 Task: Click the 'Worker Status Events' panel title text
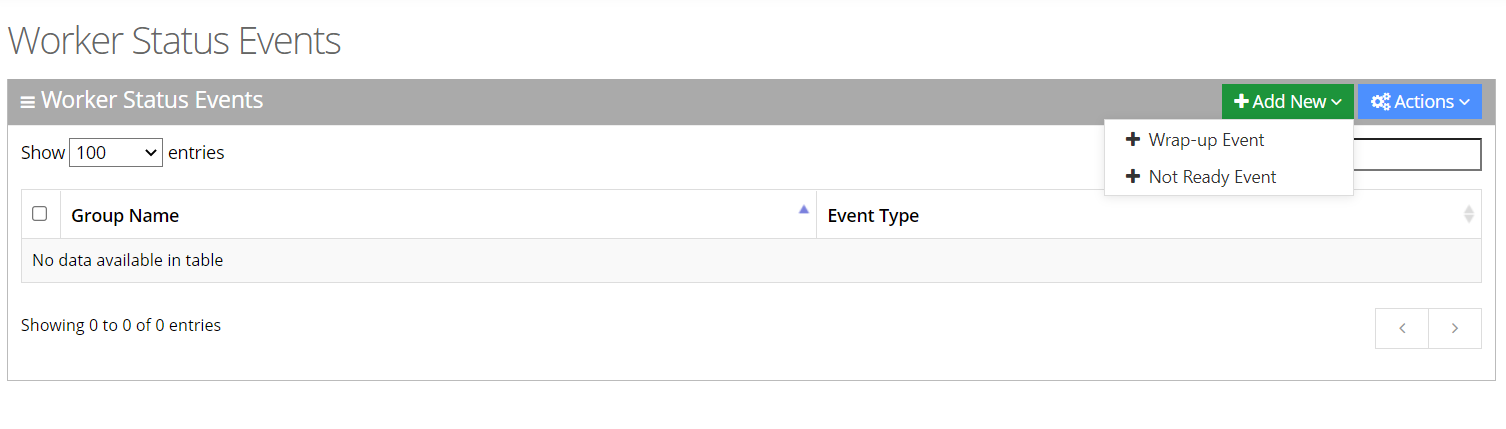[x=152, y=101]
